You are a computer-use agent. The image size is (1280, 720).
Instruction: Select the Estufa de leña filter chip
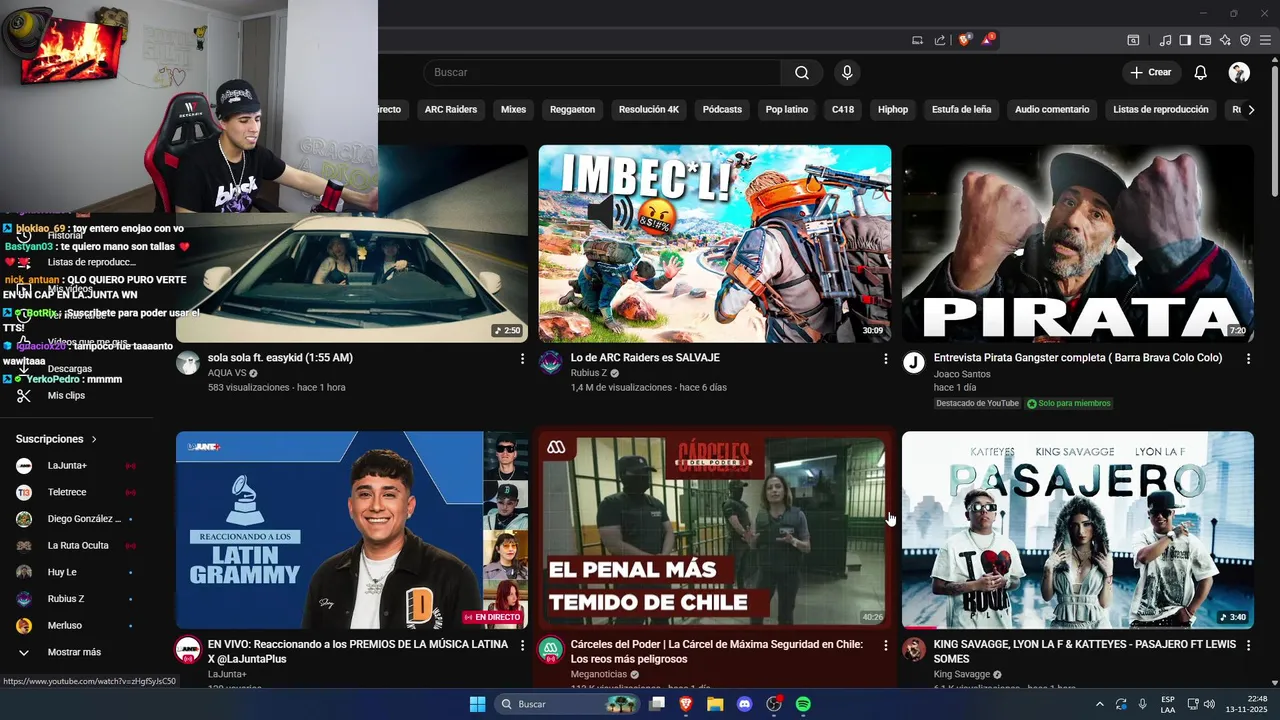[x=961, y=110]
